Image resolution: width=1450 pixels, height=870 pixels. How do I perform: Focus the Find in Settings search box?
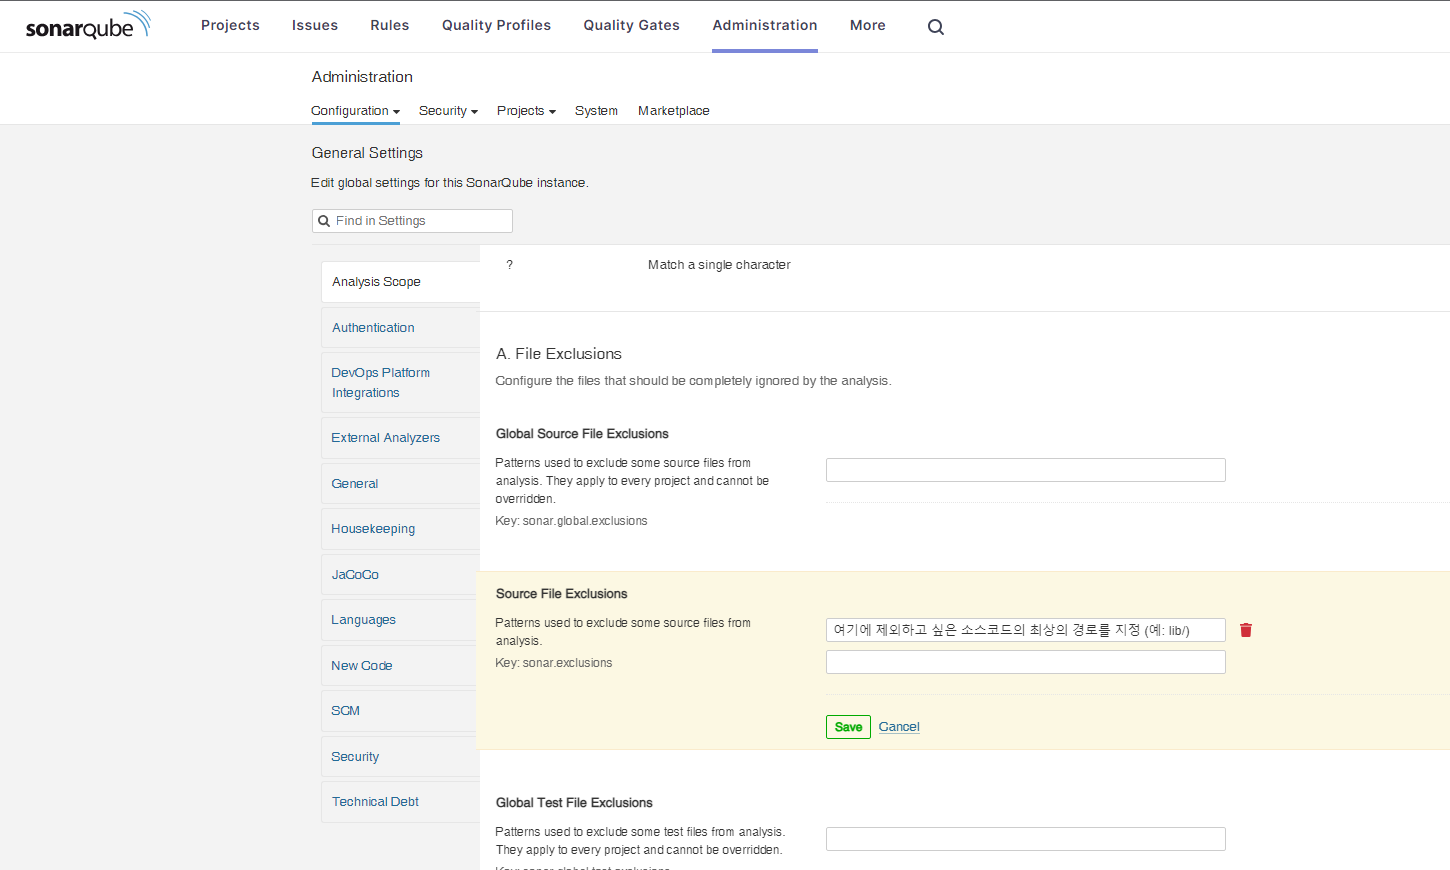click(x=412, y=221)
